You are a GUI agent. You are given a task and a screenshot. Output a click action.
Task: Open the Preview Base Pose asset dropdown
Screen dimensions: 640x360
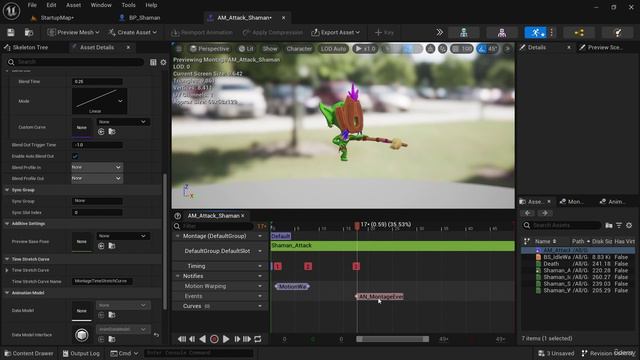pyautogui.click(x=123, y=236)
